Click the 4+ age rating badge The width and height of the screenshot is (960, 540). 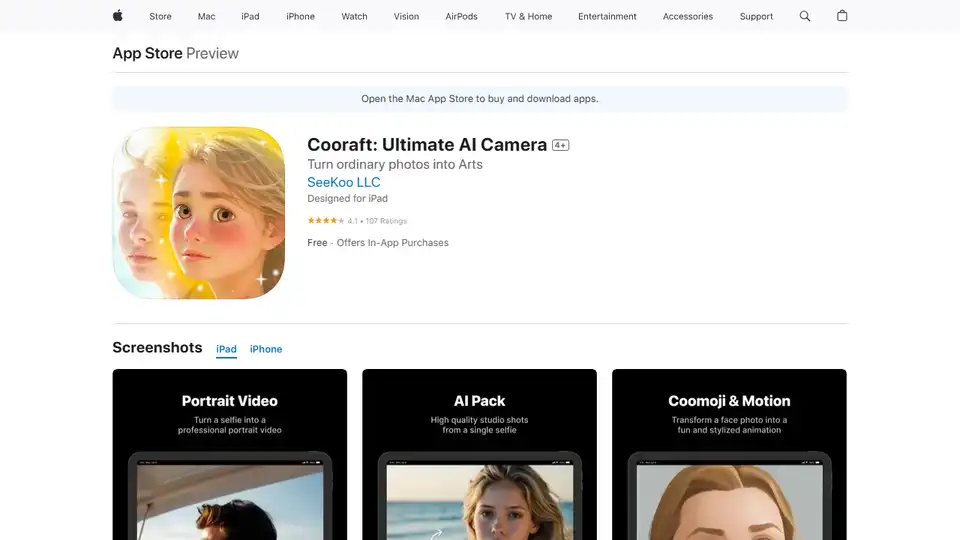click(560, 145)
